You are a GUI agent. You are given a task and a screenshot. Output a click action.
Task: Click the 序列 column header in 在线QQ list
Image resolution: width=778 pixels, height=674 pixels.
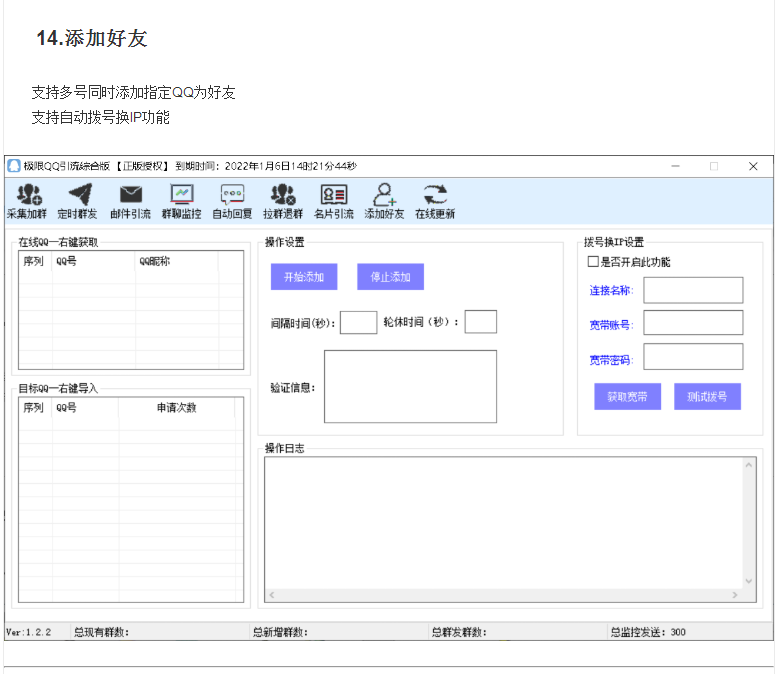point(34,261)
